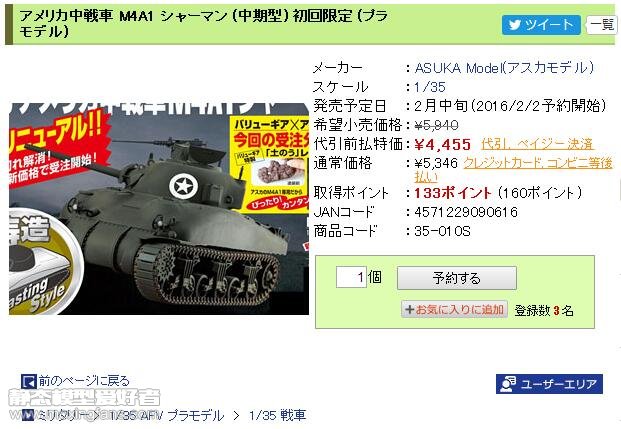The image size is (621, 429).
Task: Go back via 前のページに戻る link
Action: pos(84,381)
